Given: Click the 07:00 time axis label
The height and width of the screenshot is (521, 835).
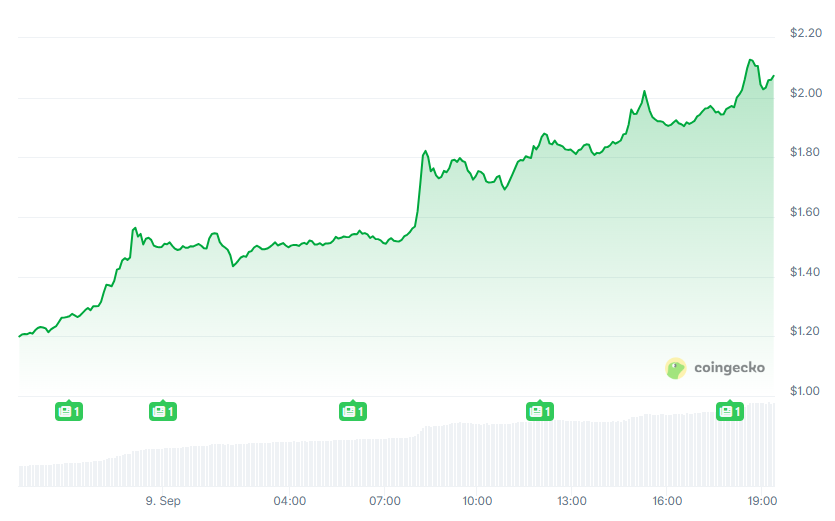Looking at the screenshot, I should coord(385,500).
